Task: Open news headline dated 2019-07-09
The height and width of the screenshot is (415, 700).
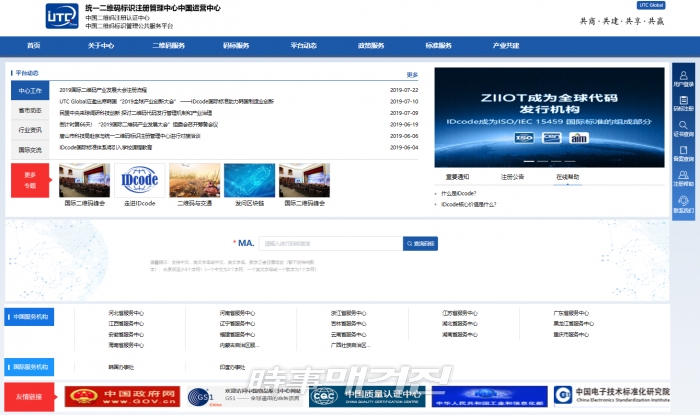Action: (136, 113)
